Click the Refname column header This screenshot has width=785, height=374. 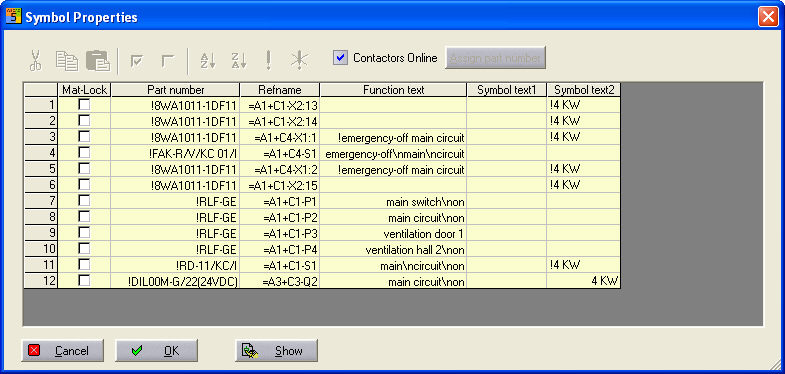point(280,90)
